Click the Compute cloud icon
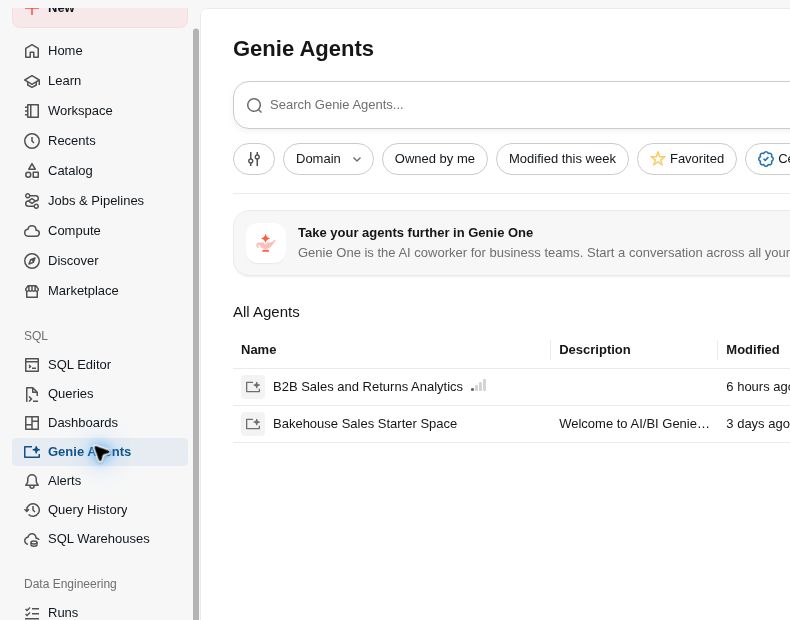This screenshot has height=620, width=790. (32, 231)
